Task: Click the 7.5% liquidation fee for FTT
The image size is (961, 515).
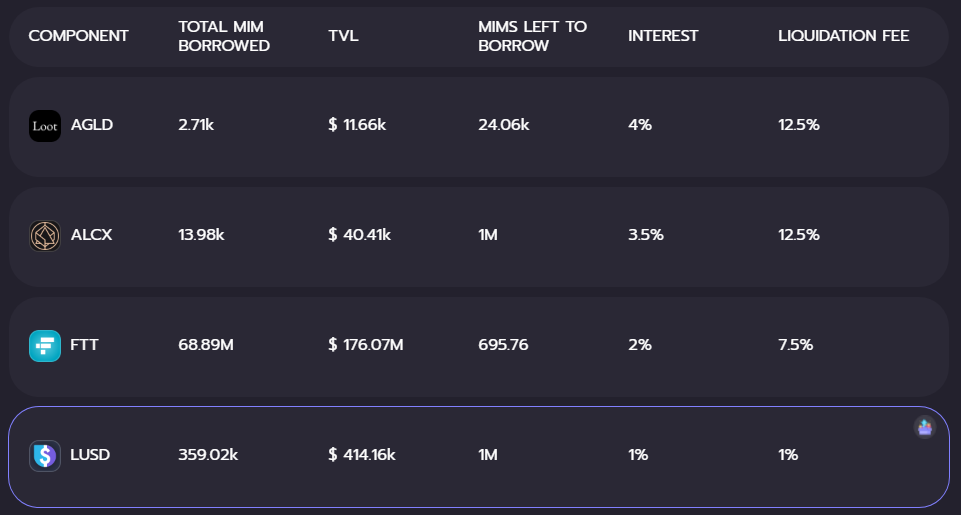Action: click(796, 345)
